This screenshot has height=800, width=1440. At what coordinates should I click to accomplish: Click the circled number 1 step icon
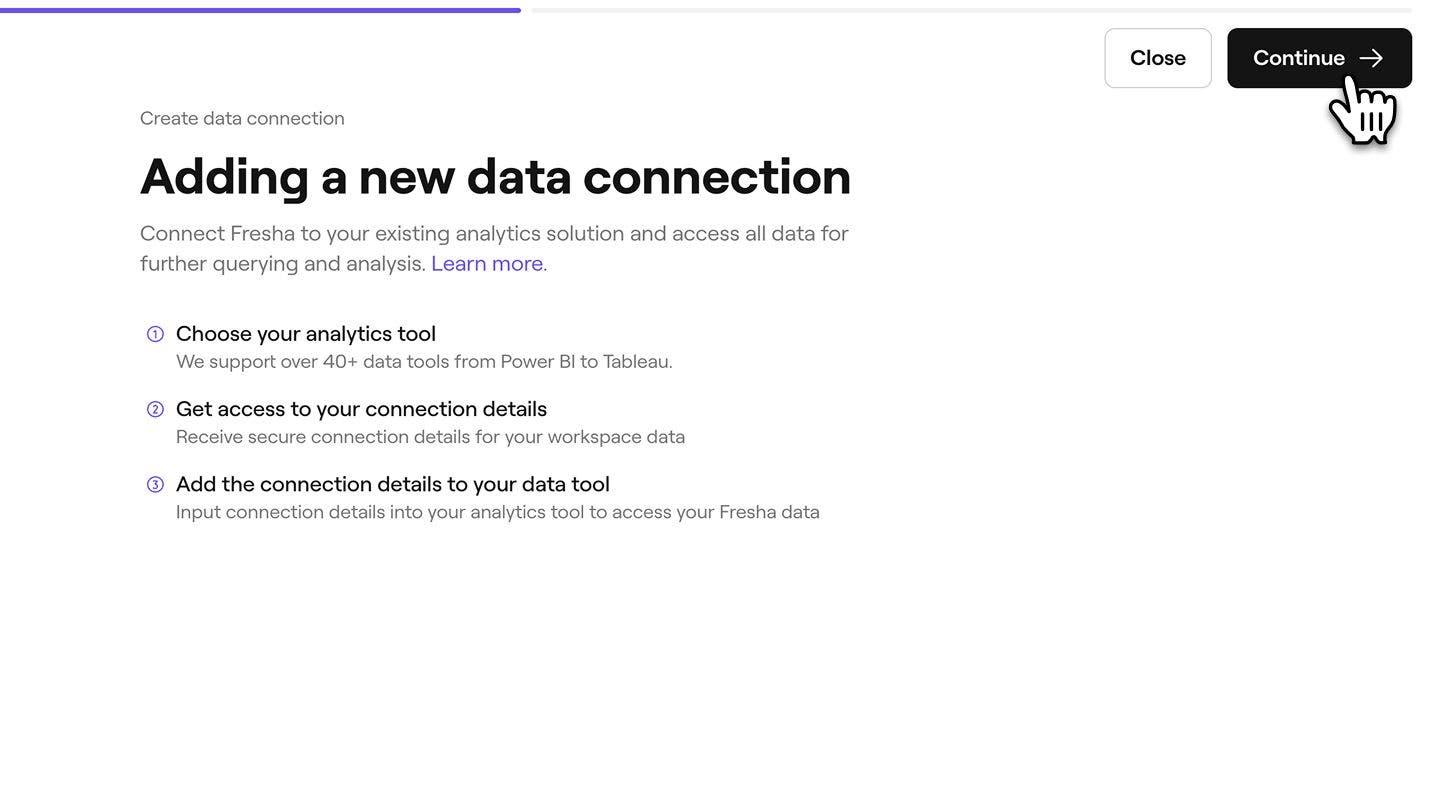click(155, 334)
